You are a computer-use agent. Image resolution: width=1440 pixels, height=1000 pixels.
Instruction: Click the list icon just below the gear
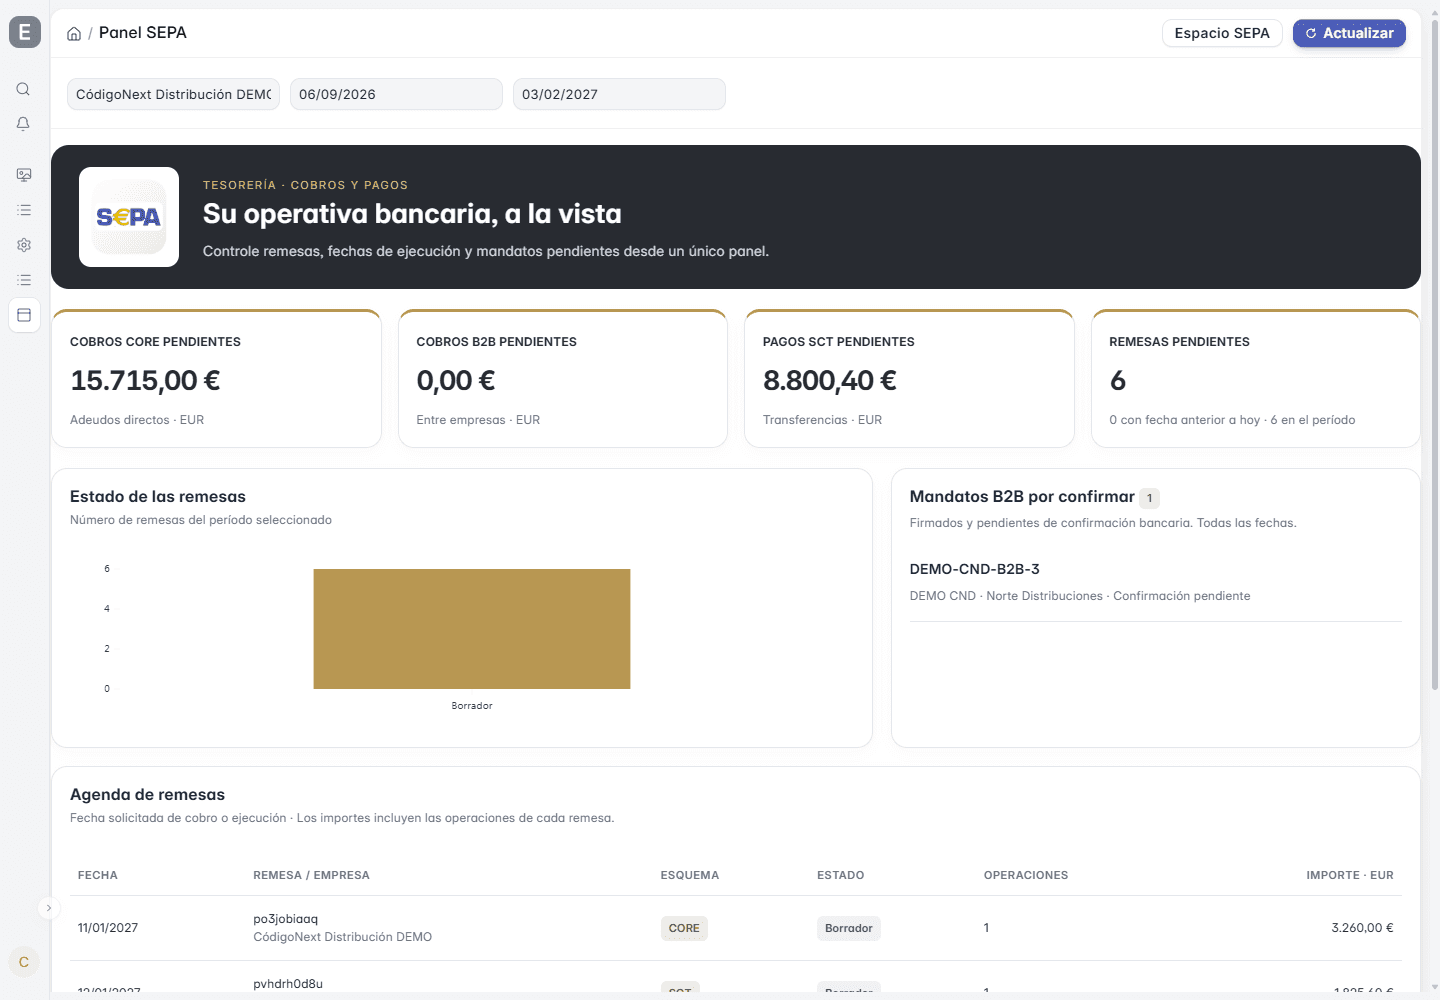coord(24,280)
